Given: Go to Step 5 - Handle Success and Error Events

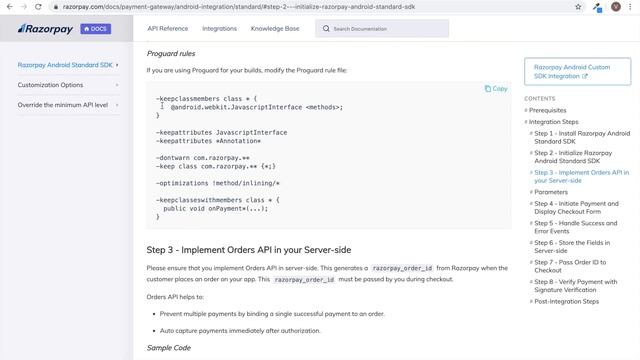Looking at the screenshot, I should (576, 227).
